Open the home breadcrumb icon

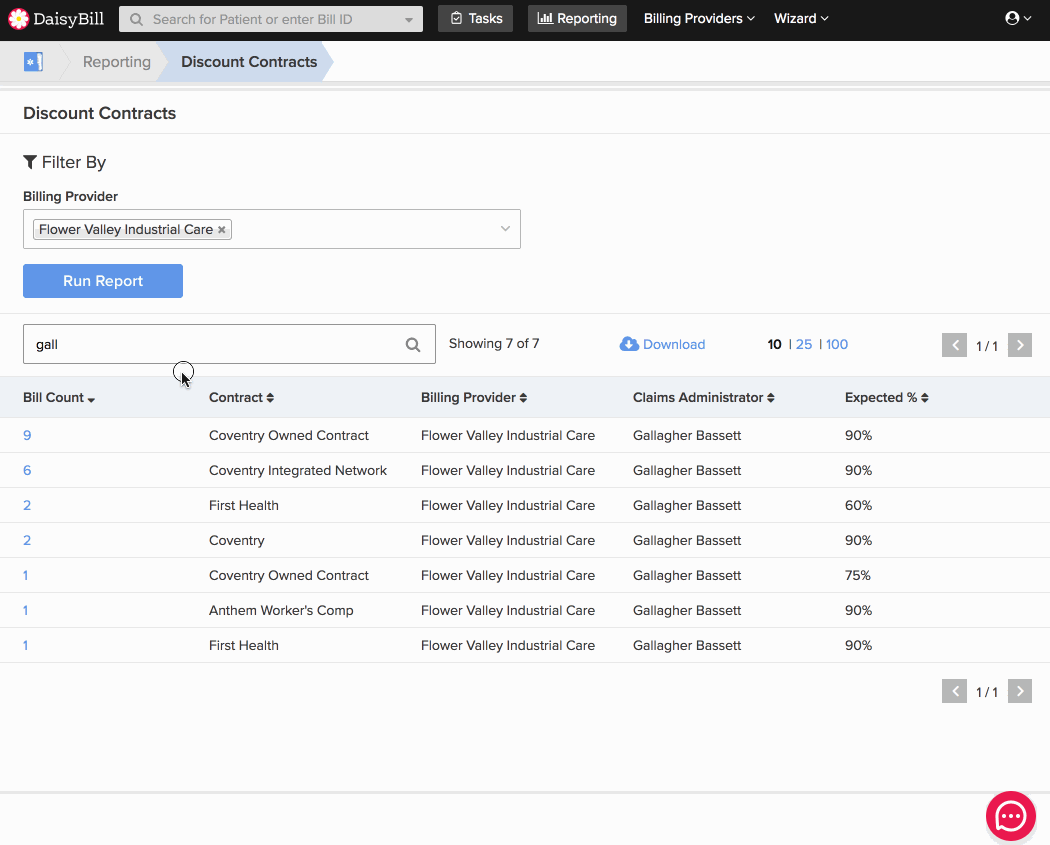(x=33, y=62)
